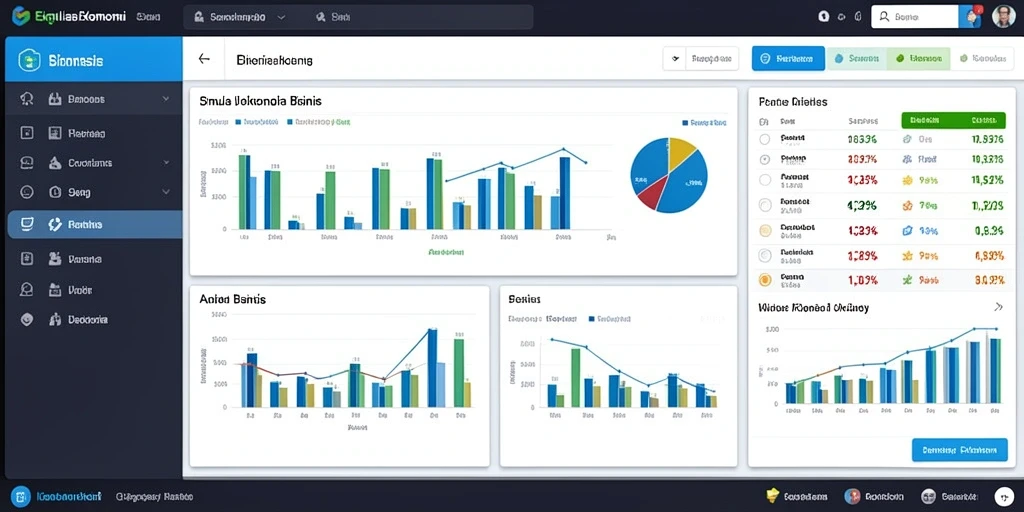Switch to the green-dot tab in the header

918,58
